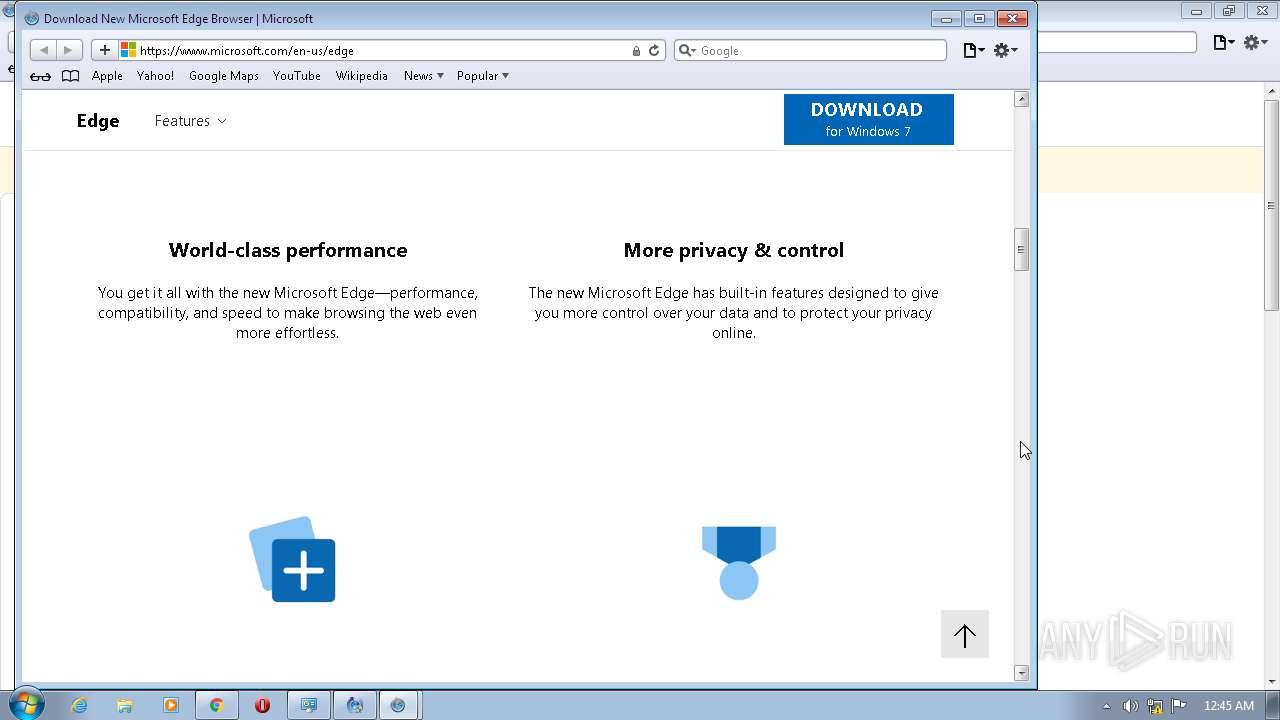This screenshot has height=720, width=1280.
Task: Show hidden tray icons arrow
Action: point(1106,706)
